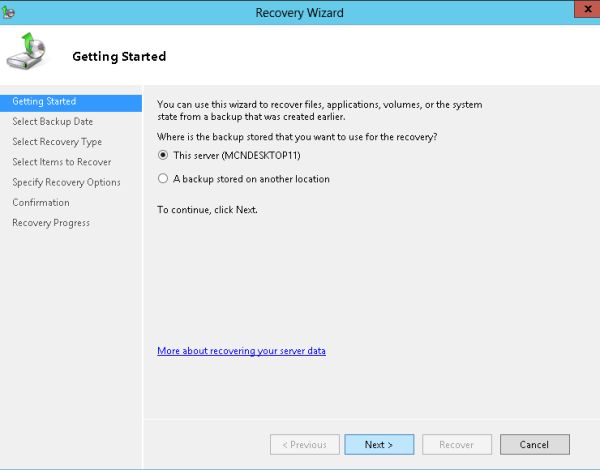600x470 pixels.
Task: Click the 'Where is the backup stored' question text
Action: 297,137
